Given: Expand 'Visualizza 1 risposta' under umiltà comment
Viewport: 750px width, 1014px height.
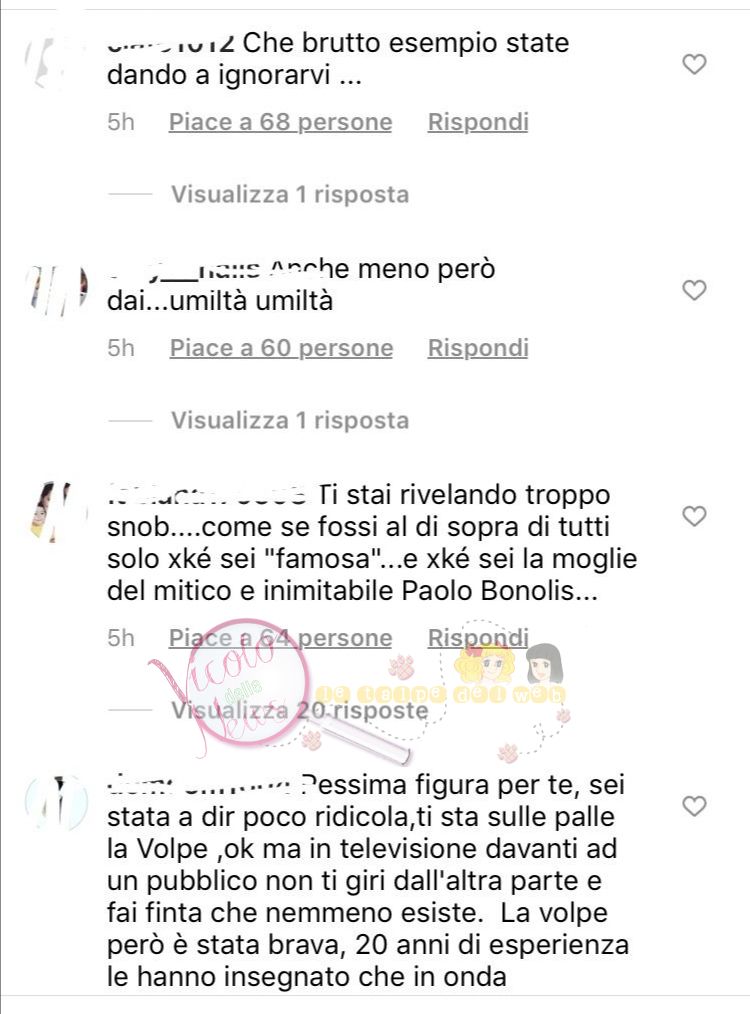Looking at the screenshot, I should tap(290, 420).
